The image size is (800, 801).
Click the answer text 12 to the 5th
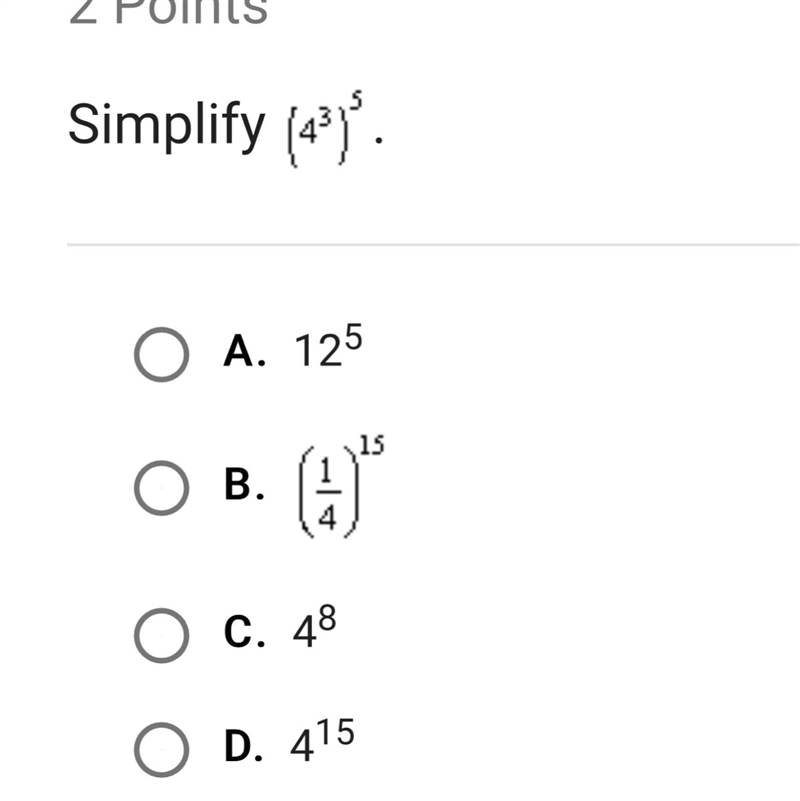pyautogui.click(x=328, y=346)
